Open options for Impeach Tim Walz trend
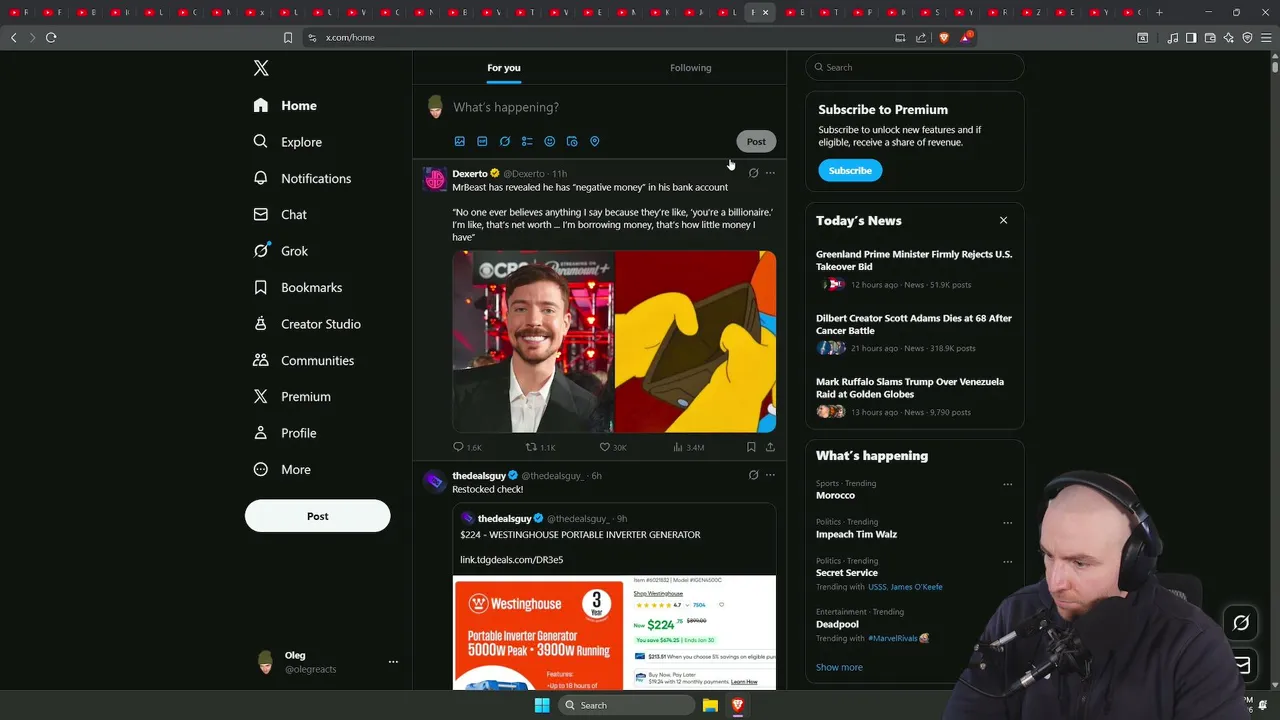This screenshot has height=720, width=1280. (x=1007, y=522)
